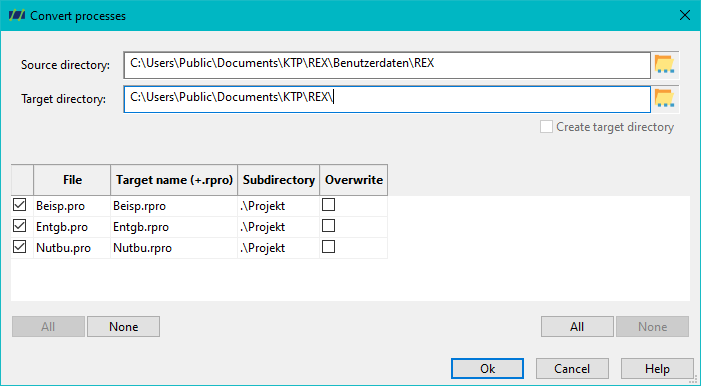Image resolution: width=701 pixels, height=386 pixels.
Task: Uncheck the Entgb.pro file checkbox
Action: [19, 226]
